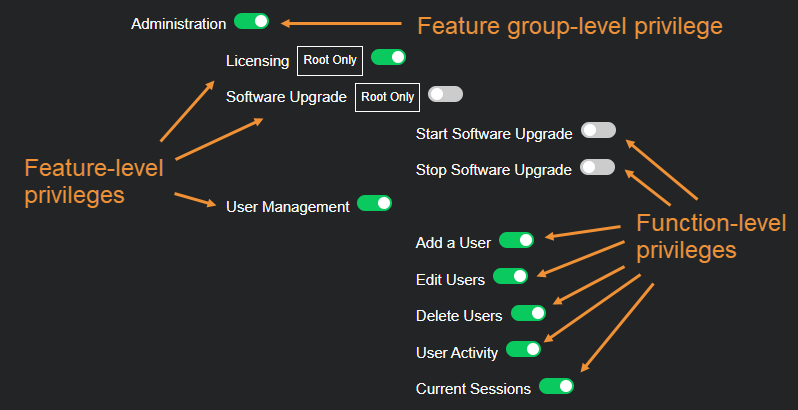Toggle the Edit Users privilege
The height and width of the screenshot is (410, 798).
pos(510,276)
